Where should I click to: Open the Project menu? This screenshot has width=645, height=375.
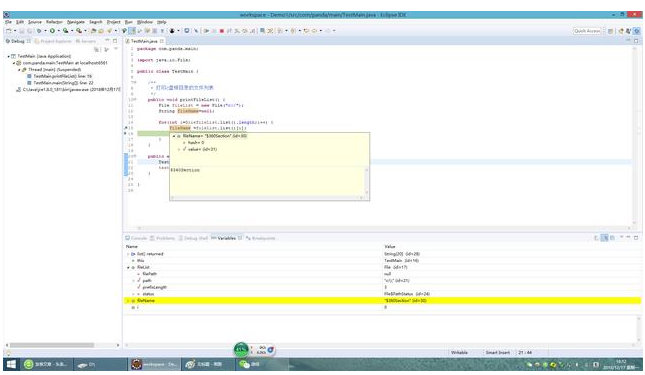(114, 22)
